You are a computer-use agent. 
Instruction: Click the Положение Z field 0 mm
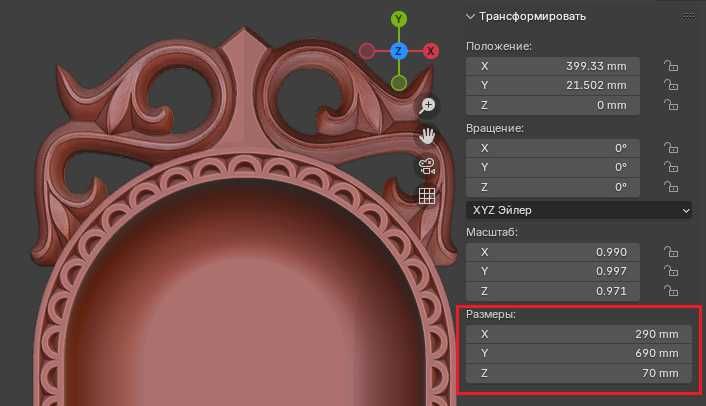(552, 105)
